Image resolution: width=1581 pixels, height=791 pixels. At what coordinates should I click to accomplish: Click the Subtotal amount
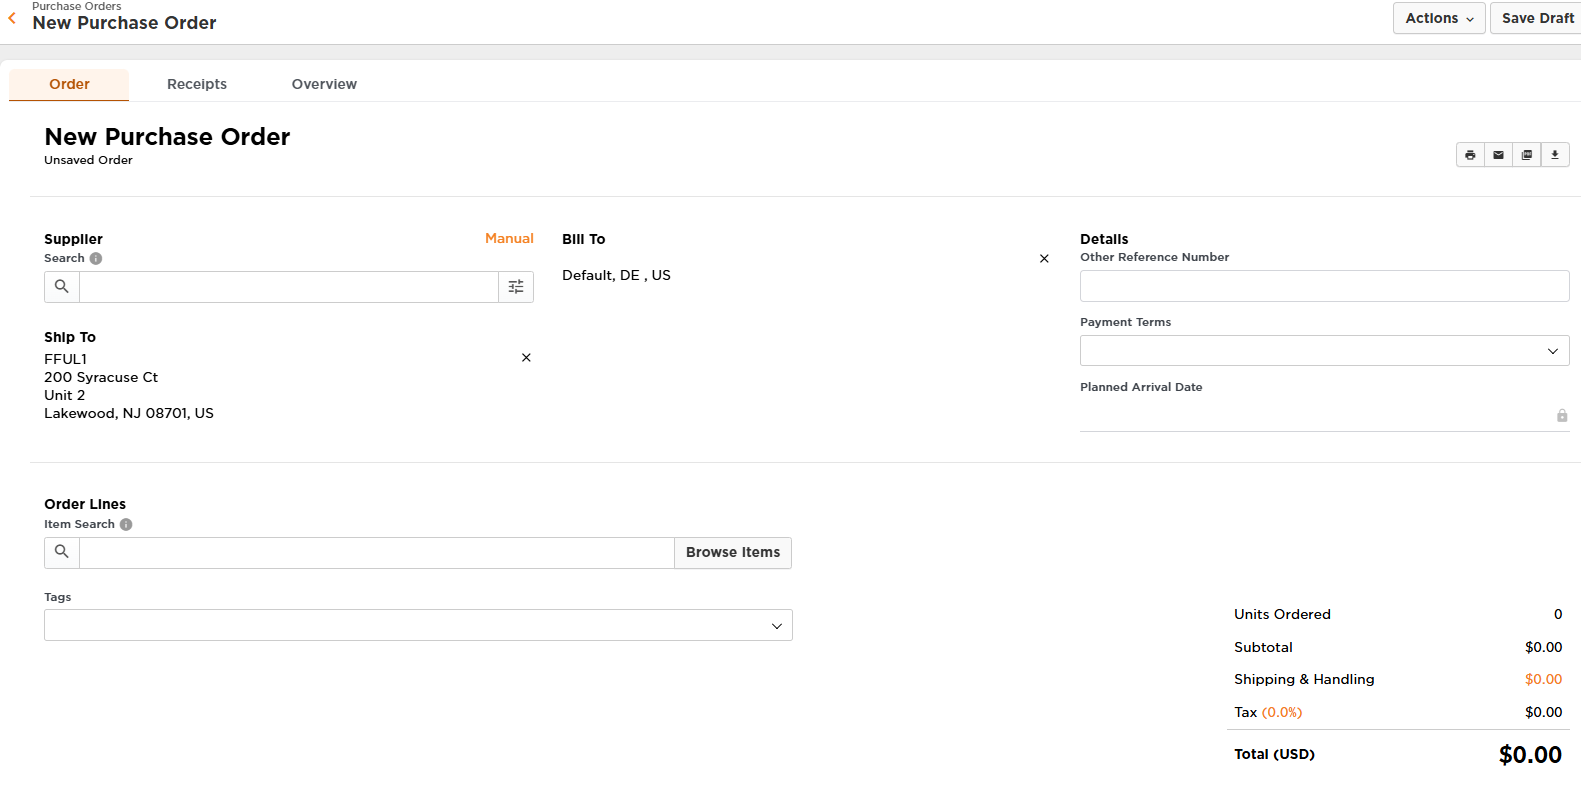1543,648
